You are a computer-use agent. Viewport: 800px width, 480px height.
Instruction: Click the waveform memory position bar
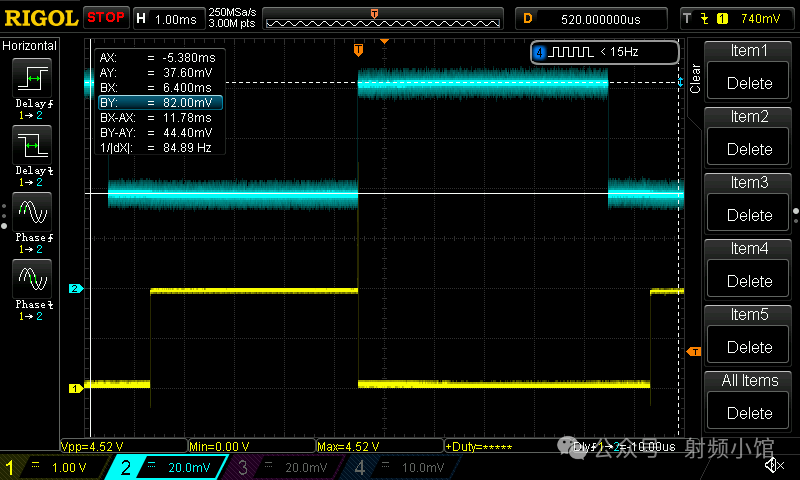374,18
